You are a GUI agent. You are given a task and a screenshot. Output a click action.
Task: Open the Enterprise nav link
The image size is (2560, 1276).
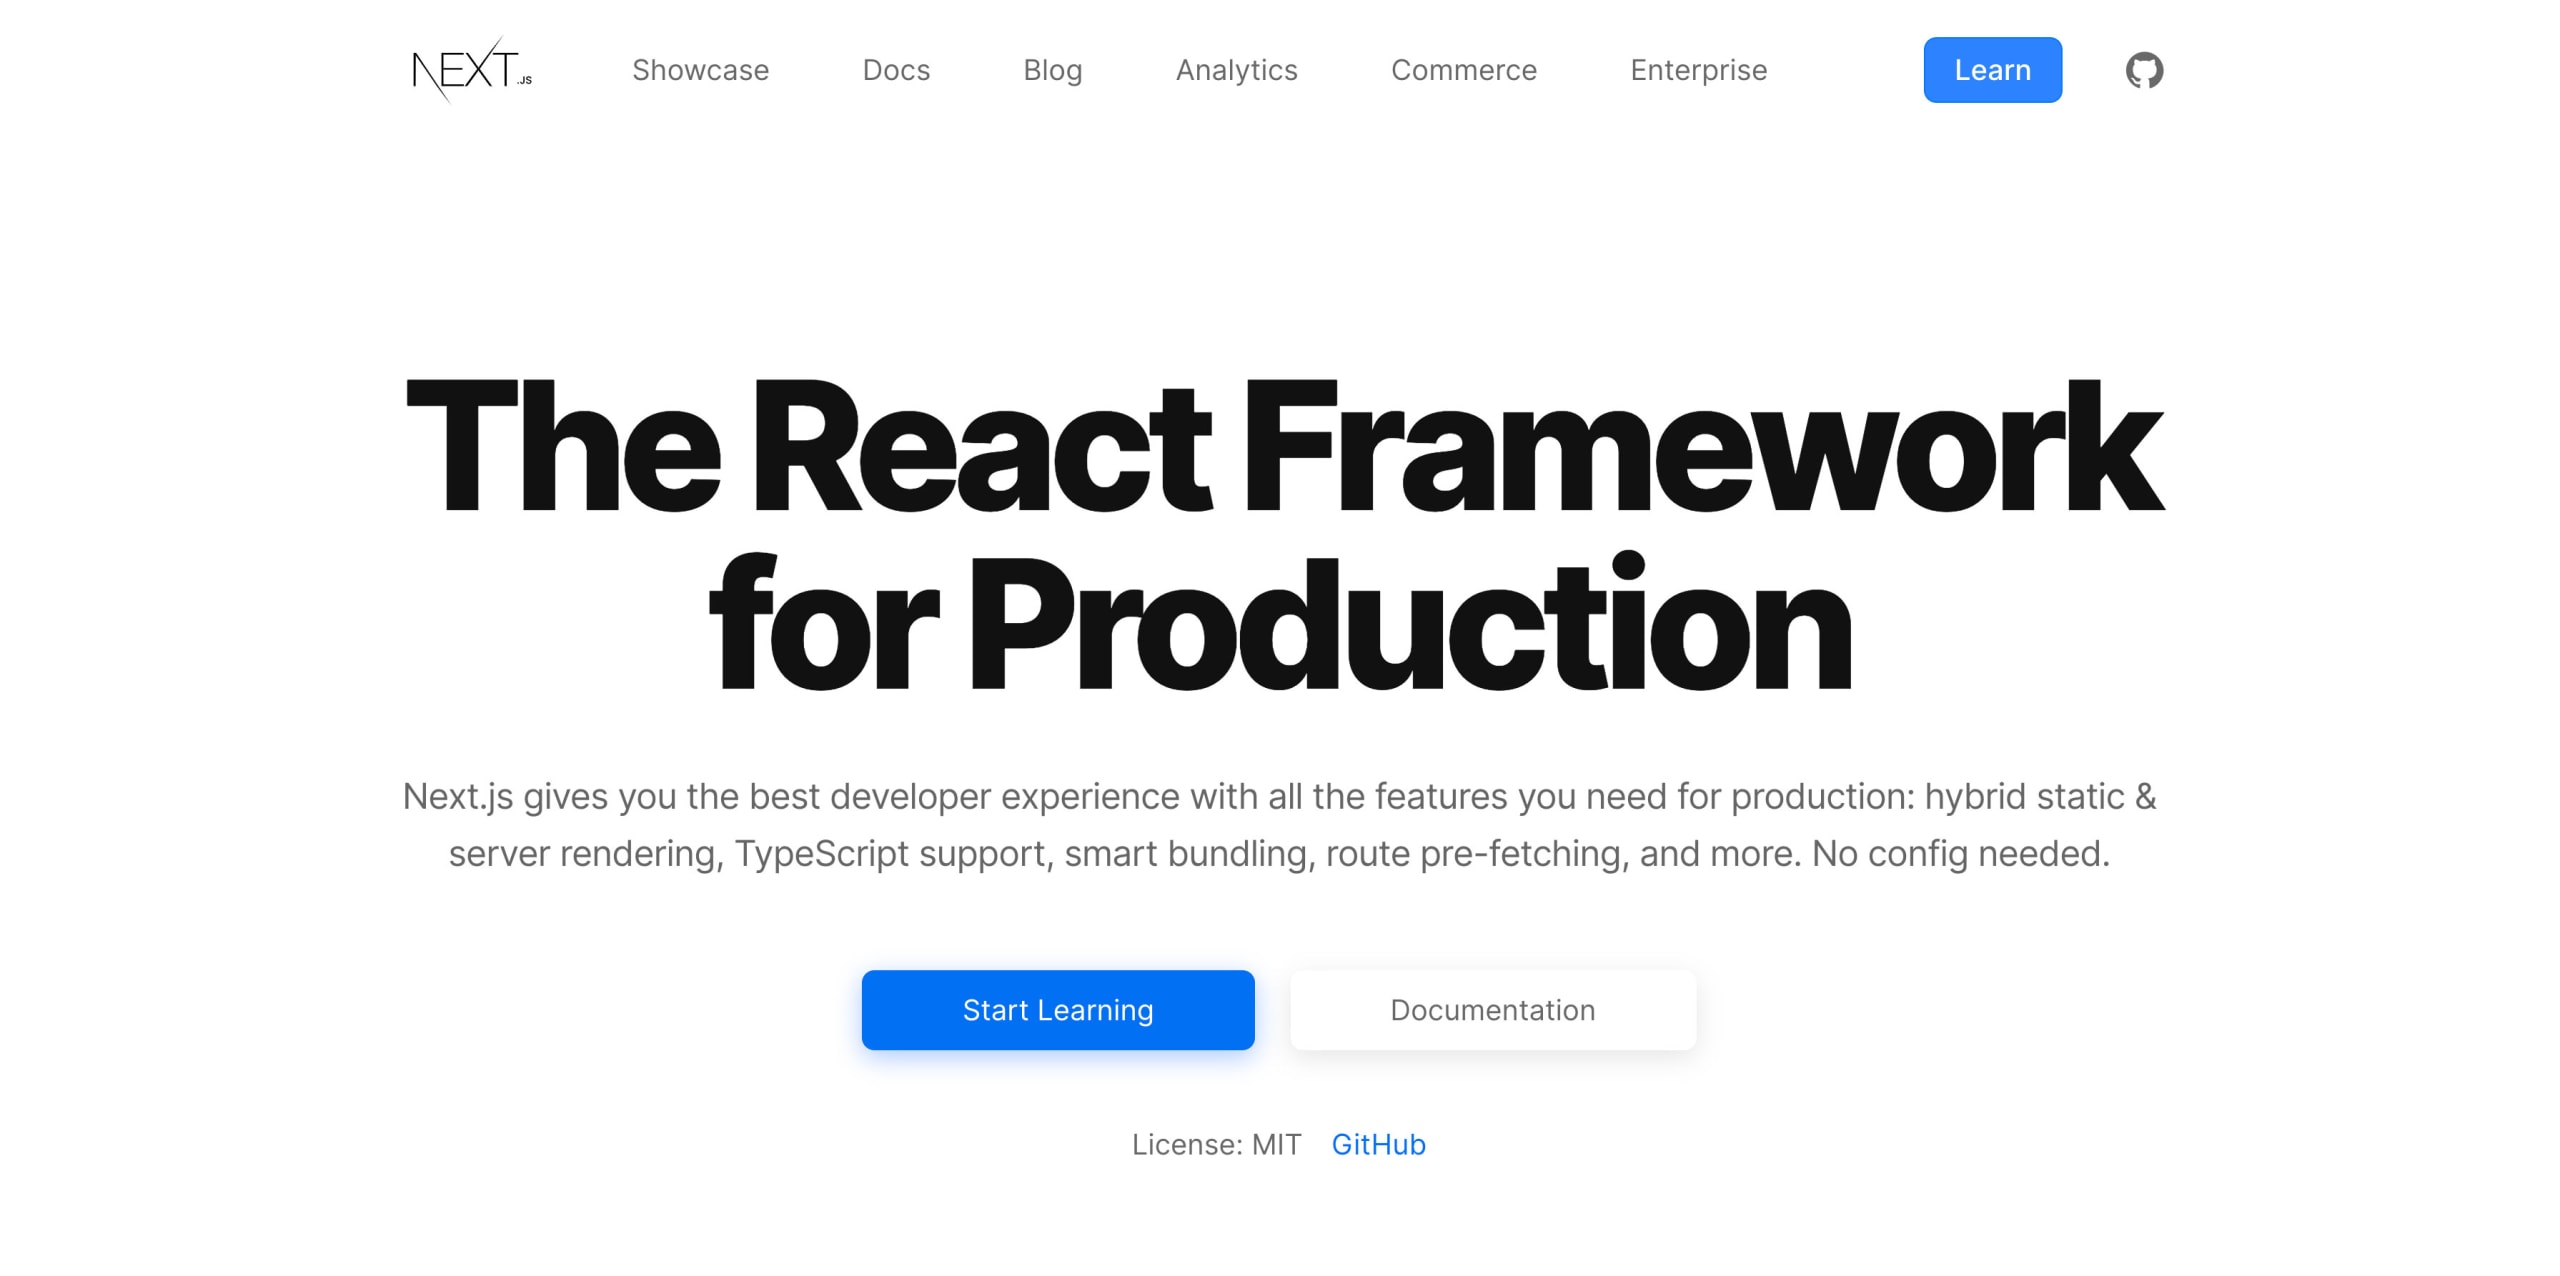[1698, 70]
